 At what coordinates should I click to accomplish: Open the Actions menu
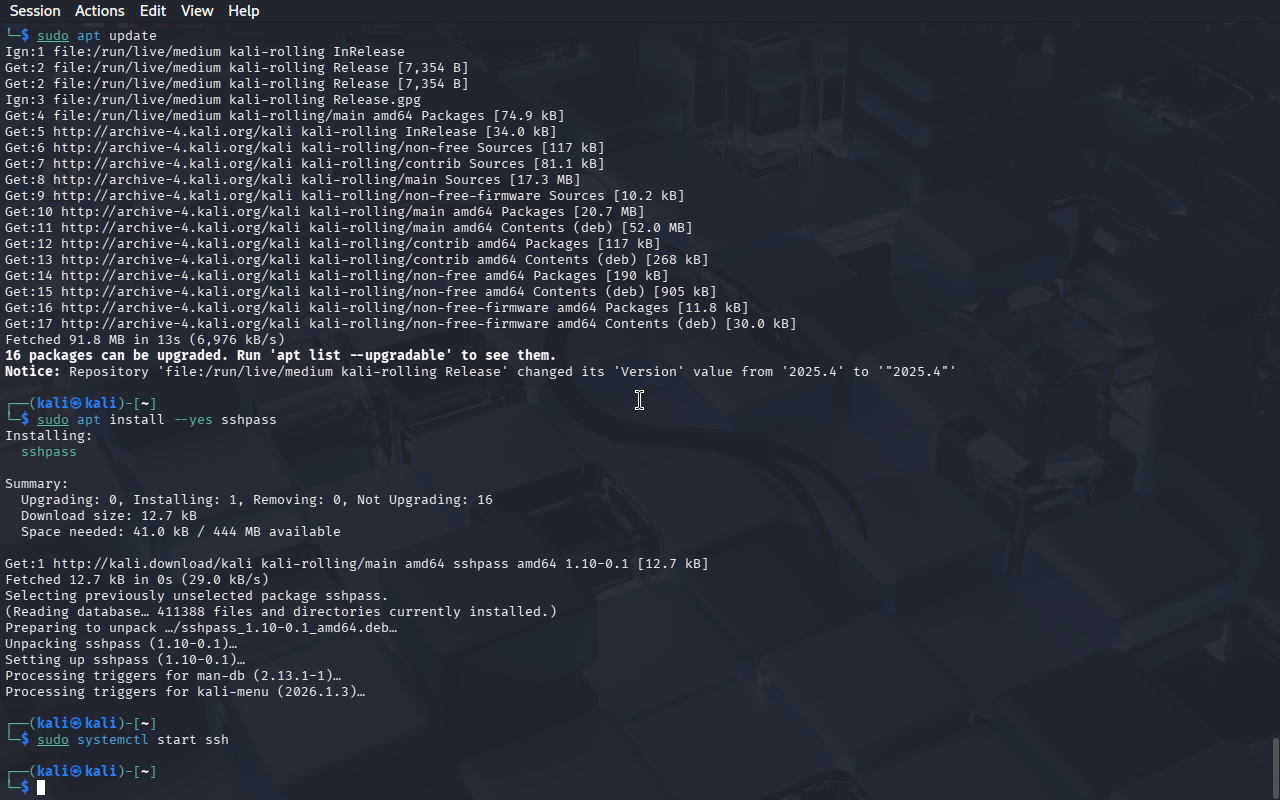[100, 11]
